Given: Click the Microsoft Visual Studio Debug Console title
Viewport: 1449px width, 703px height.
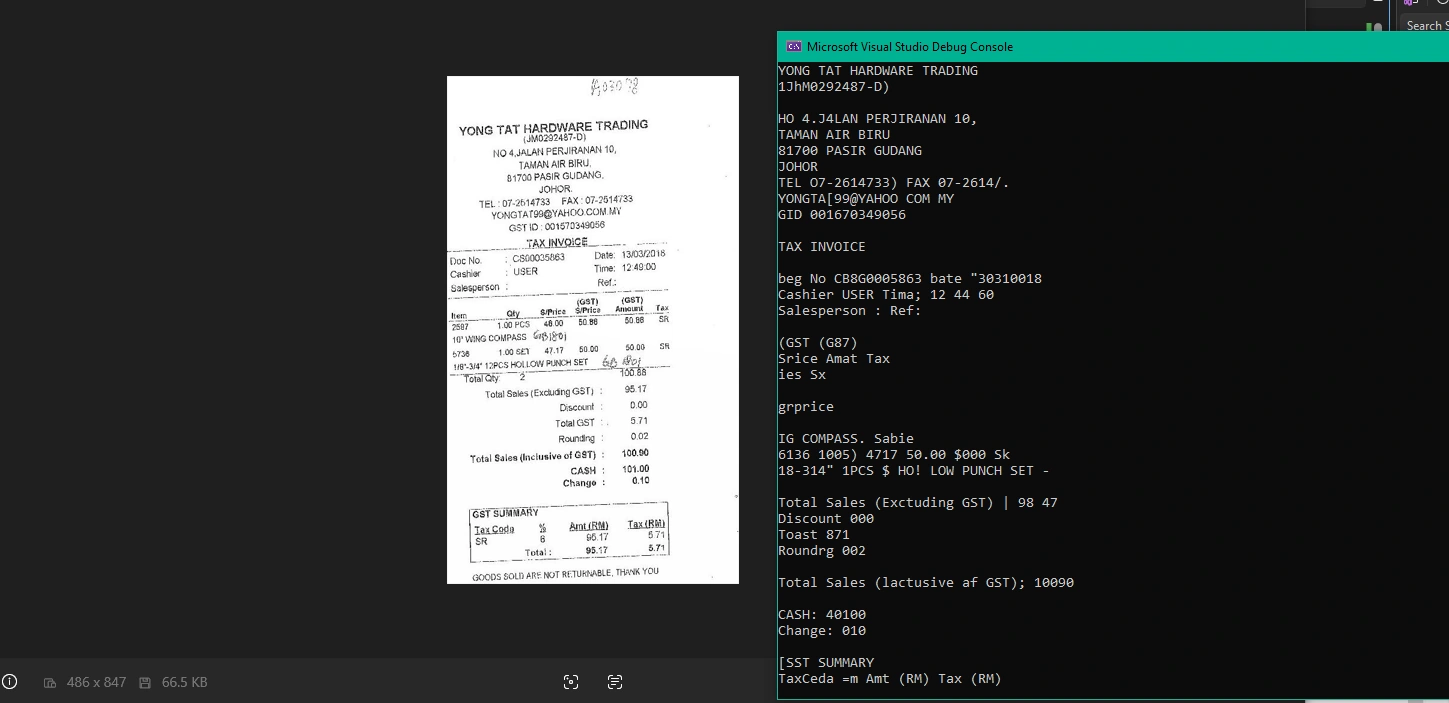Looking at the screenshot, I should pyautogui.click(x=910, y=47).
